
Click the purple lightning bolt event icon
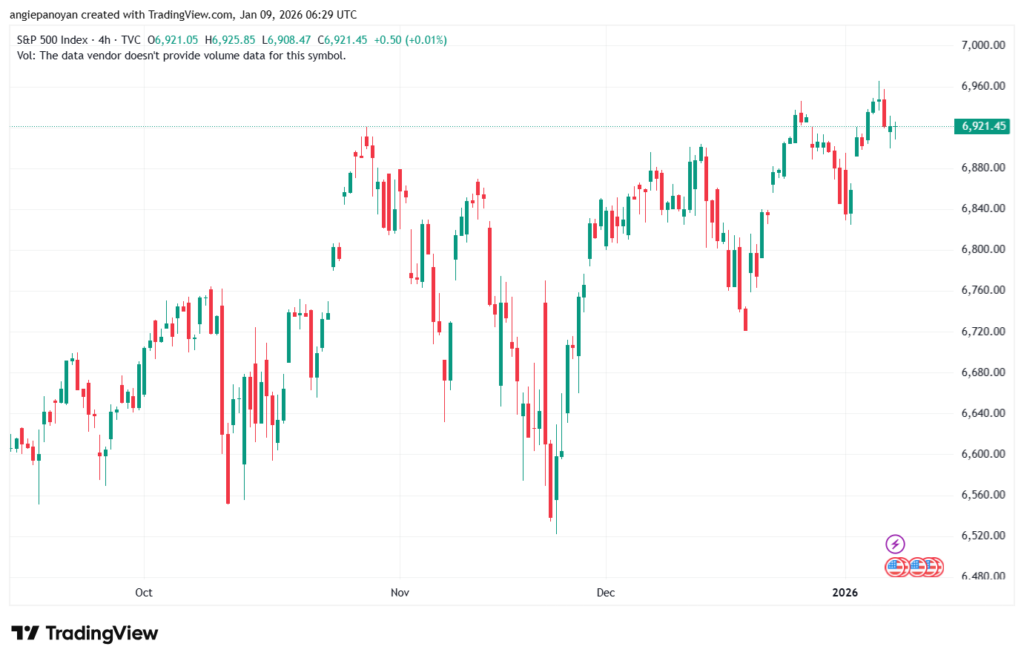click(x=895, y=544)
